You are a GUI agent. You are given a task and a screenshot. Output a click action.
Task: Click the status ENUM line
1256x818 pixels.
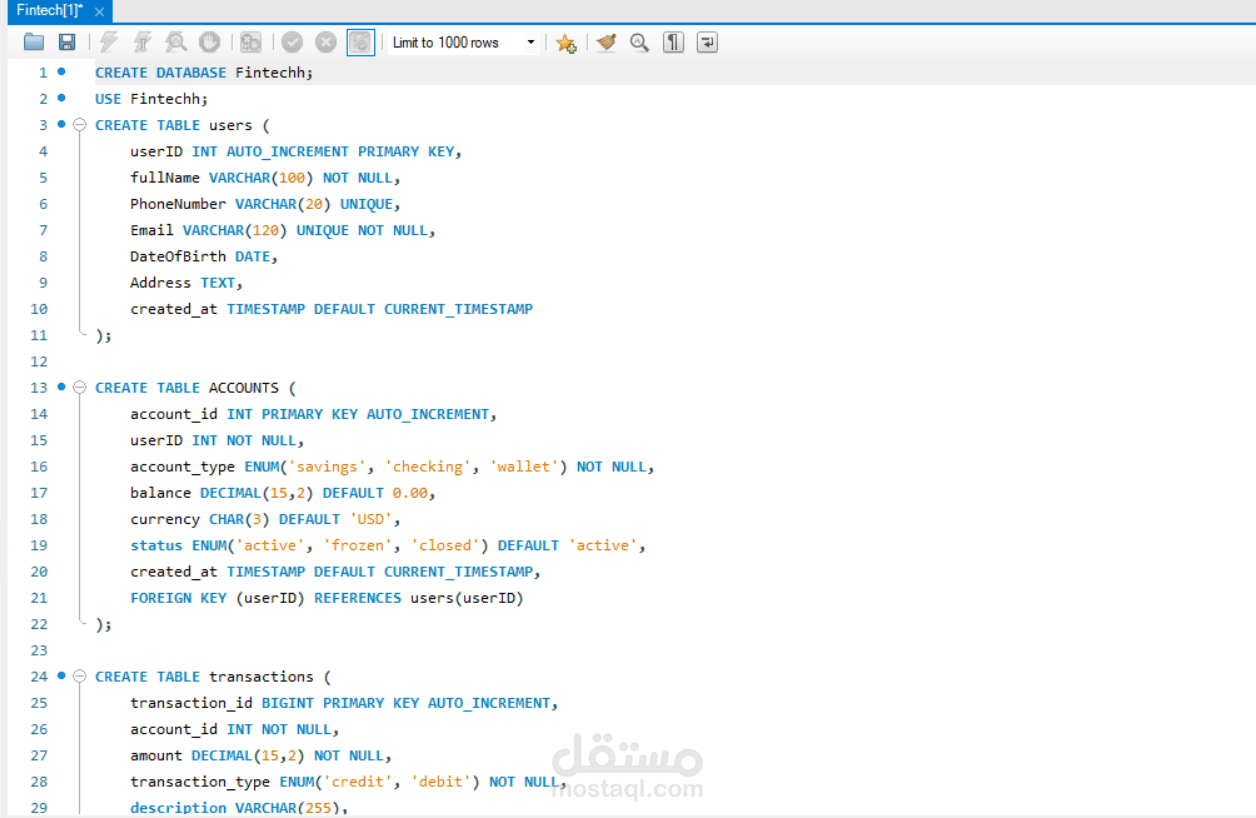tap(388, 545)
